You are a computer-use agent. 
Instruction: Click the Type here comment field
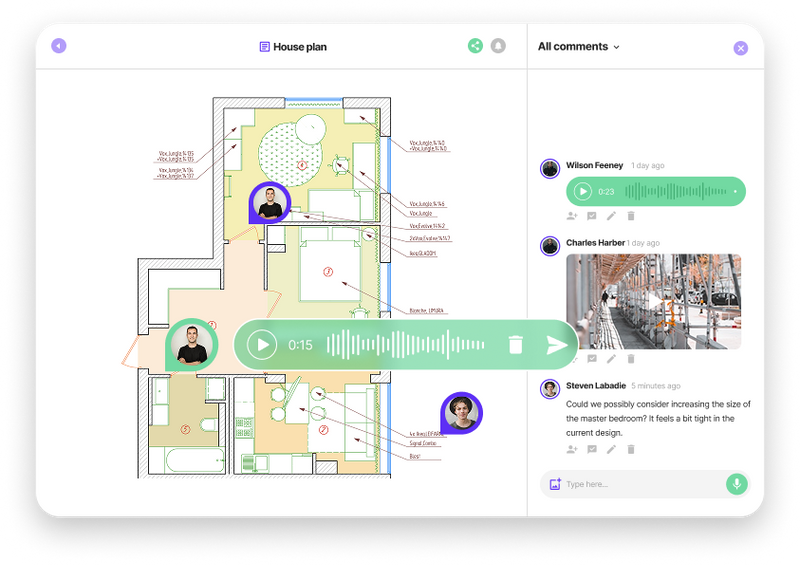coord(643,484)
